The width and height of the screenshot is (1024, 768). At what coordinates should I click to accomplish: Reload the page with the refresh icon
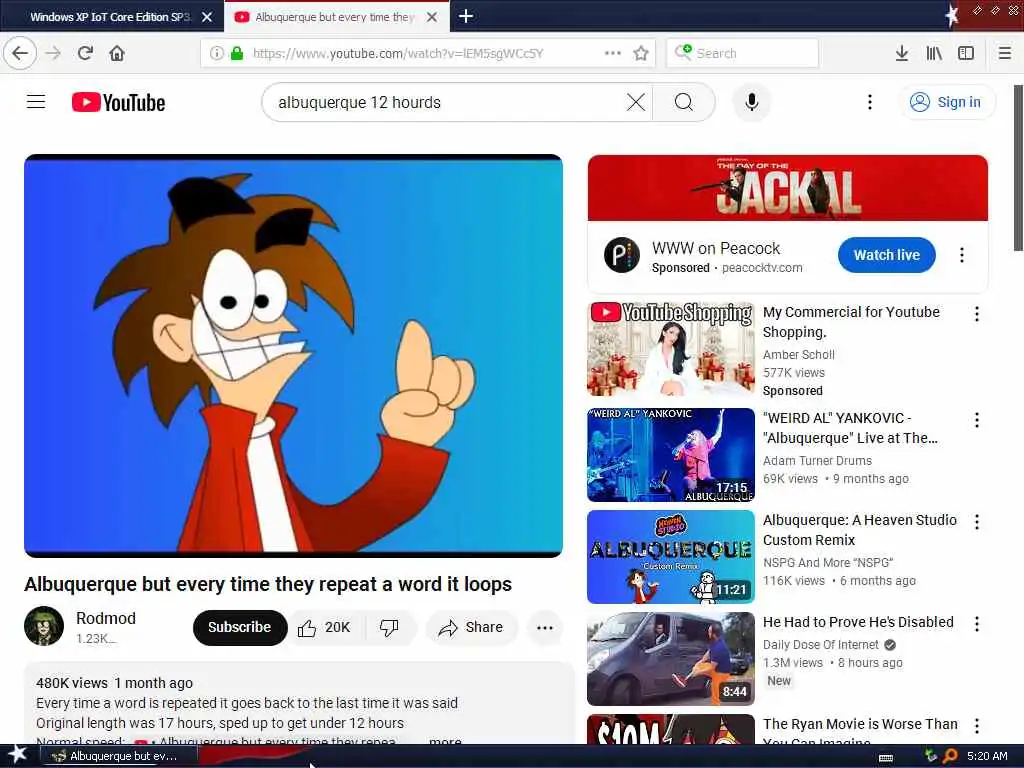point(85,53)
